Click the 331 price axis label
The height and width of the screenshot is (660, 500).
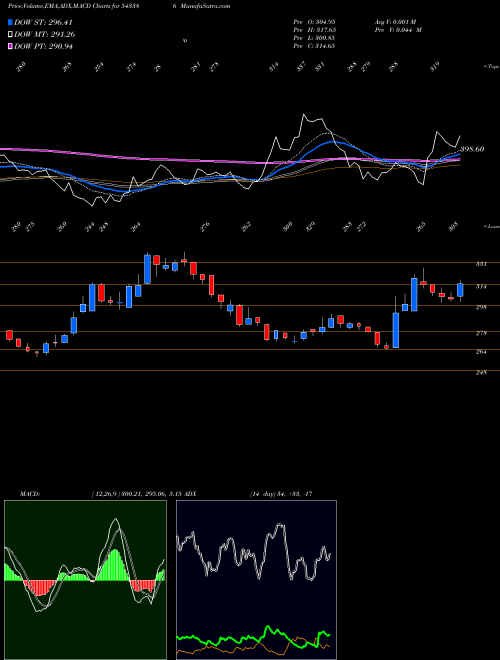(x=481, y=264)
